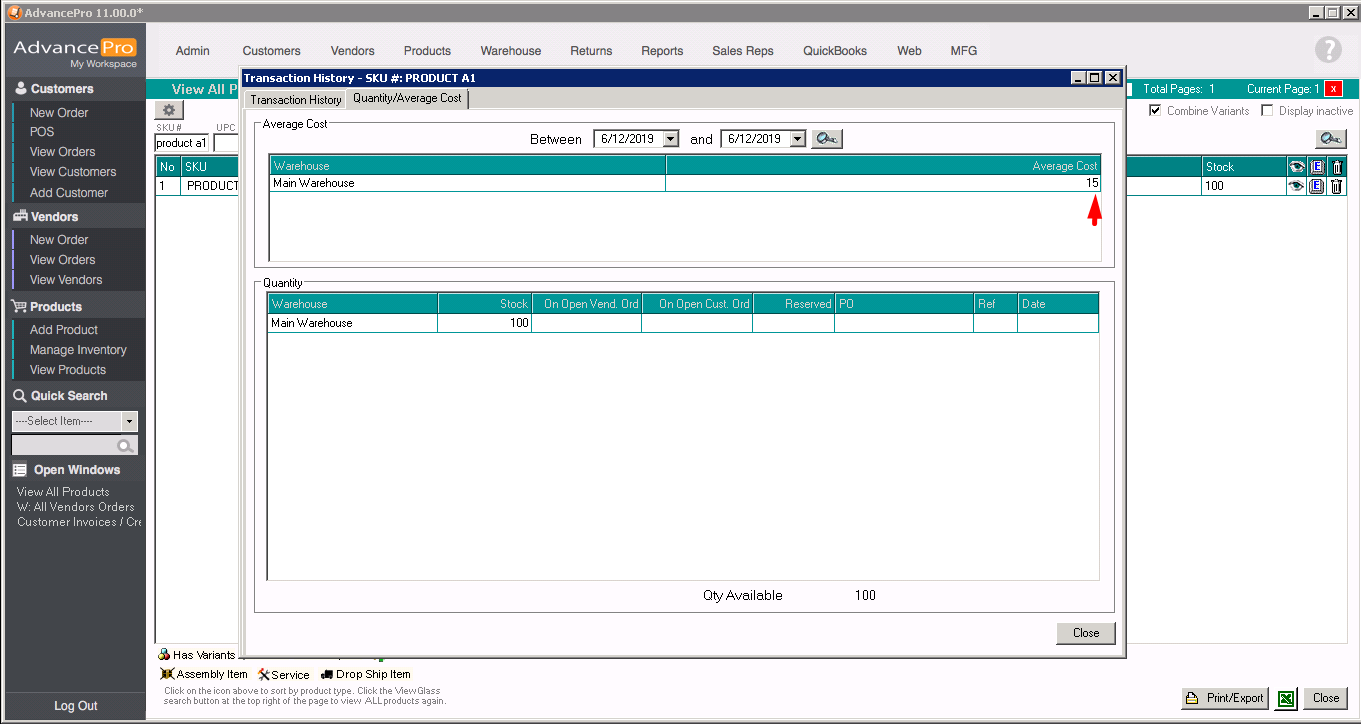Click Close button in Transaction History dialog
The width and height of the screenshot is (1361, 724).
1085,633
